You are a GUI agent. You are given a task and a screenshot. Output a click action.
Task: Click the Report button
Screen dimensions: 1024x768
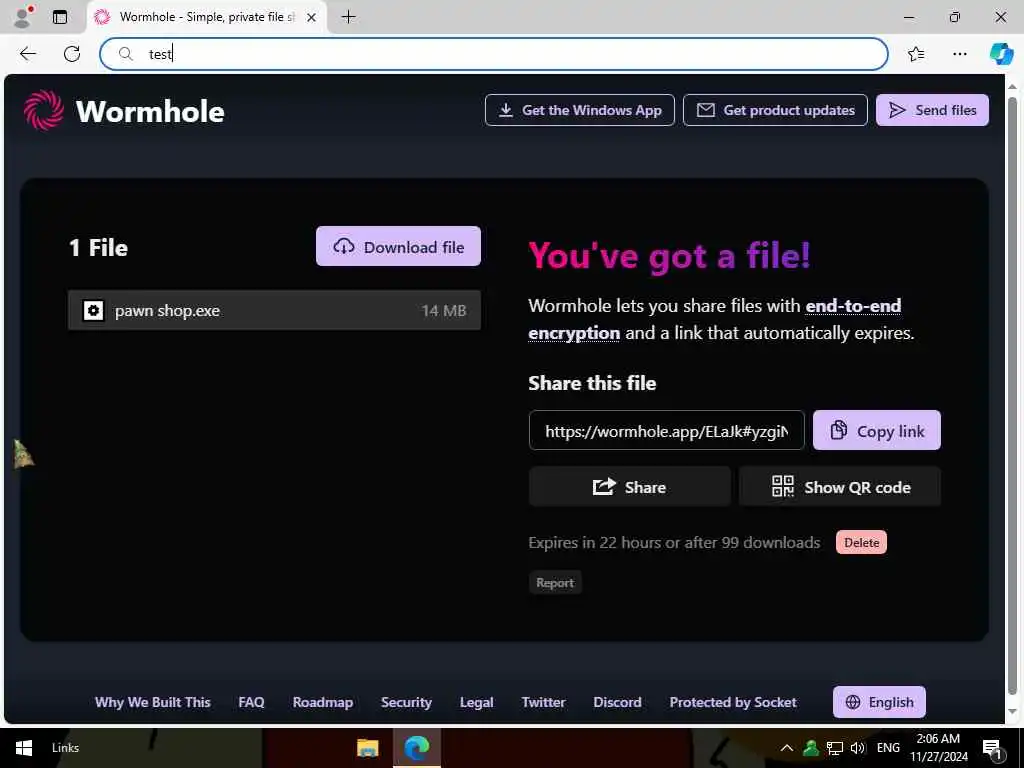(x=555, y=583)
